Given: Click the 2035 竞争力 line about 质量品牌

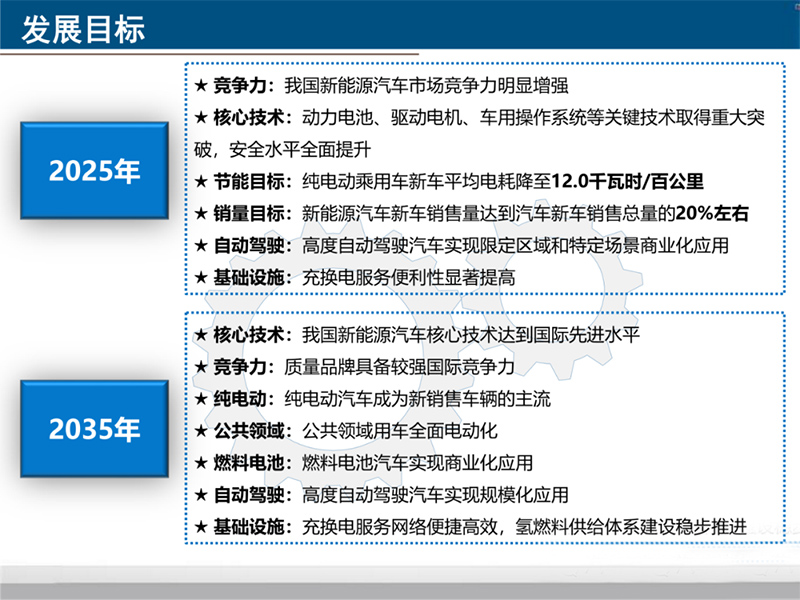Looking at the screenshot, I should 355,367.
